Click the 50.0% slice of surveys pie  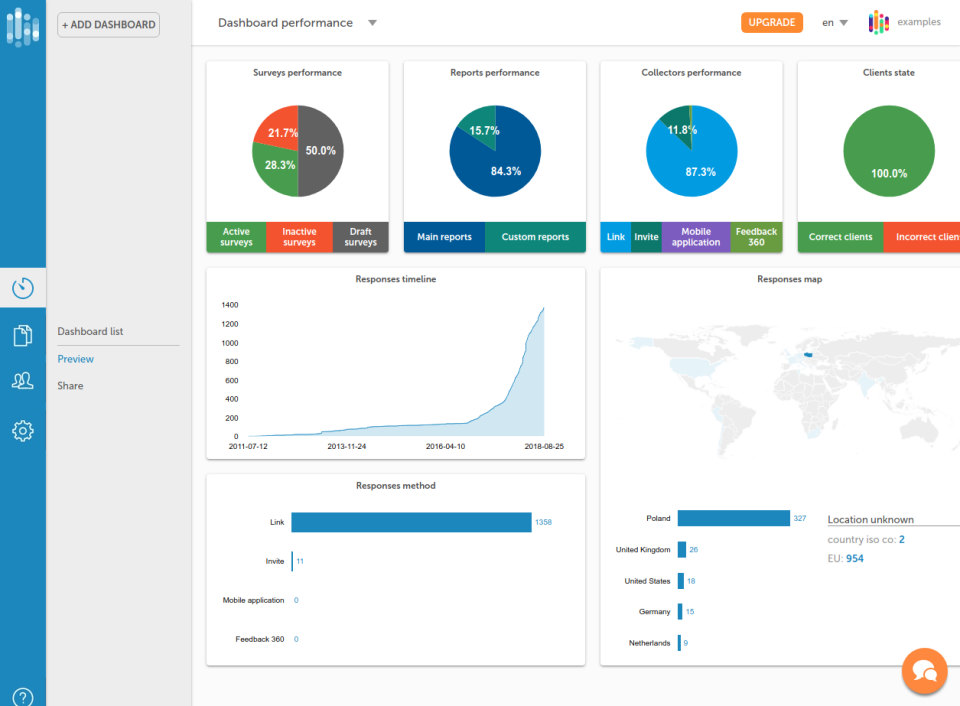321,151
